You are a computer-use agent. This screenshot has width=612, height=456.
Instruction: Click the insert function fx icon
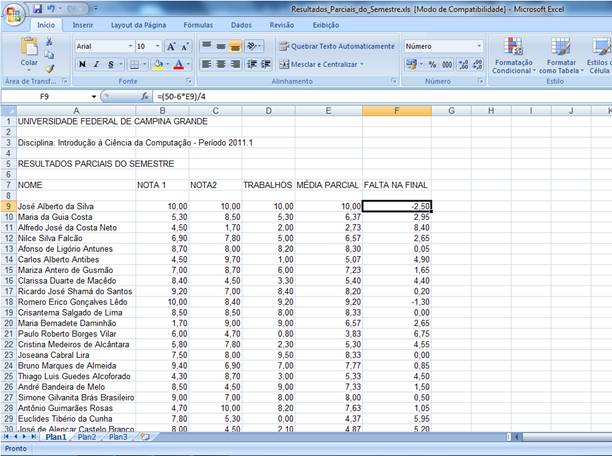point(145,96)
